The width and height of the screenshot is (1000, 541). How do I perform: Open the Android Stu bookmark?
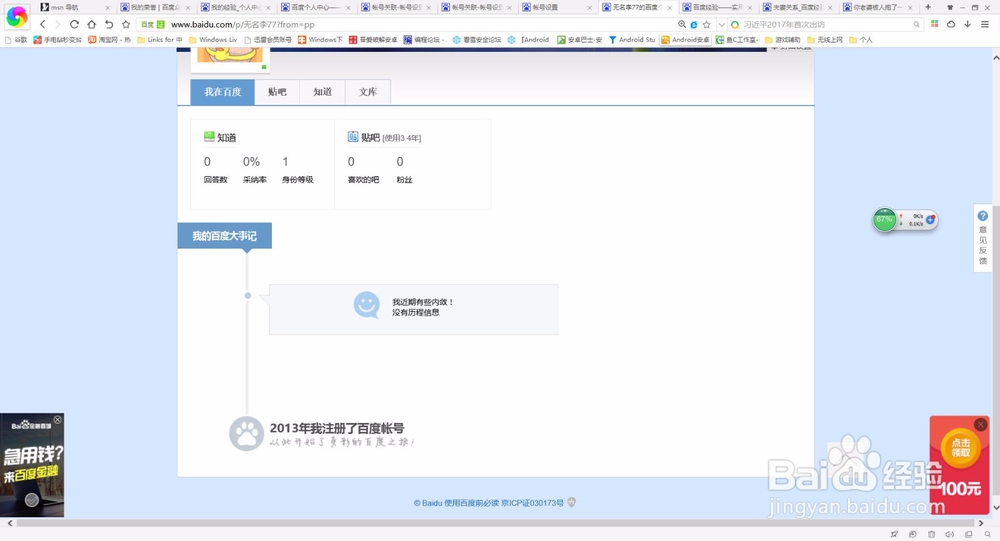pyautogui.click(x=632, y=40)
